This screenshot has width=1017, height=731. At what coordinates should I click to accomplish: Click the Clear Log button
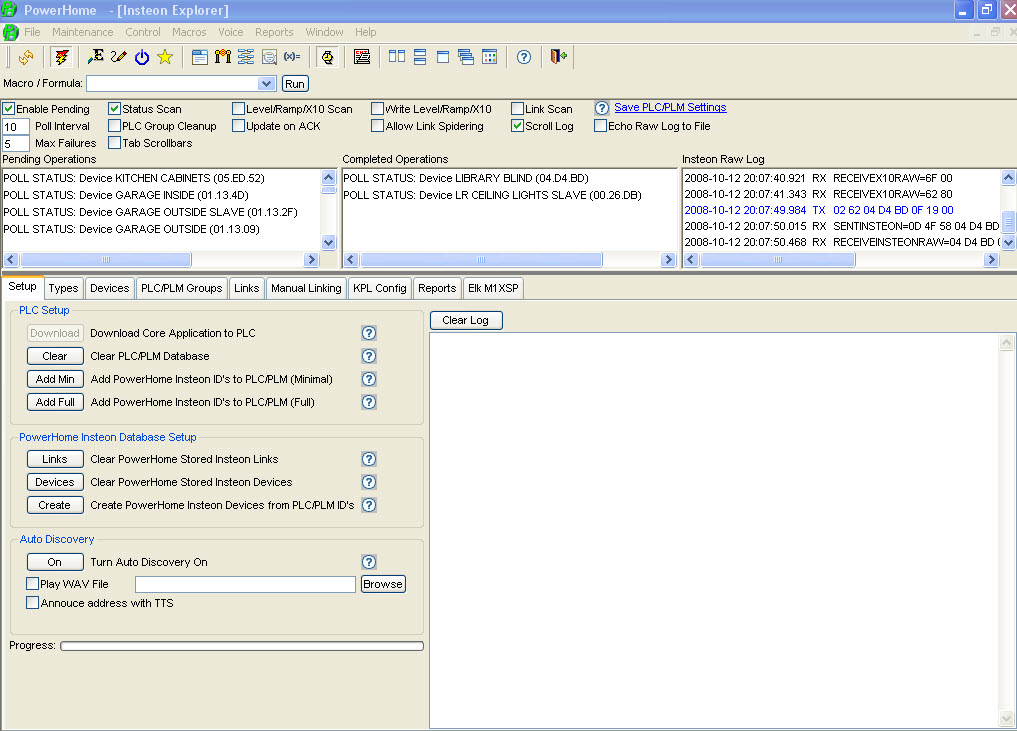point(466,320)
